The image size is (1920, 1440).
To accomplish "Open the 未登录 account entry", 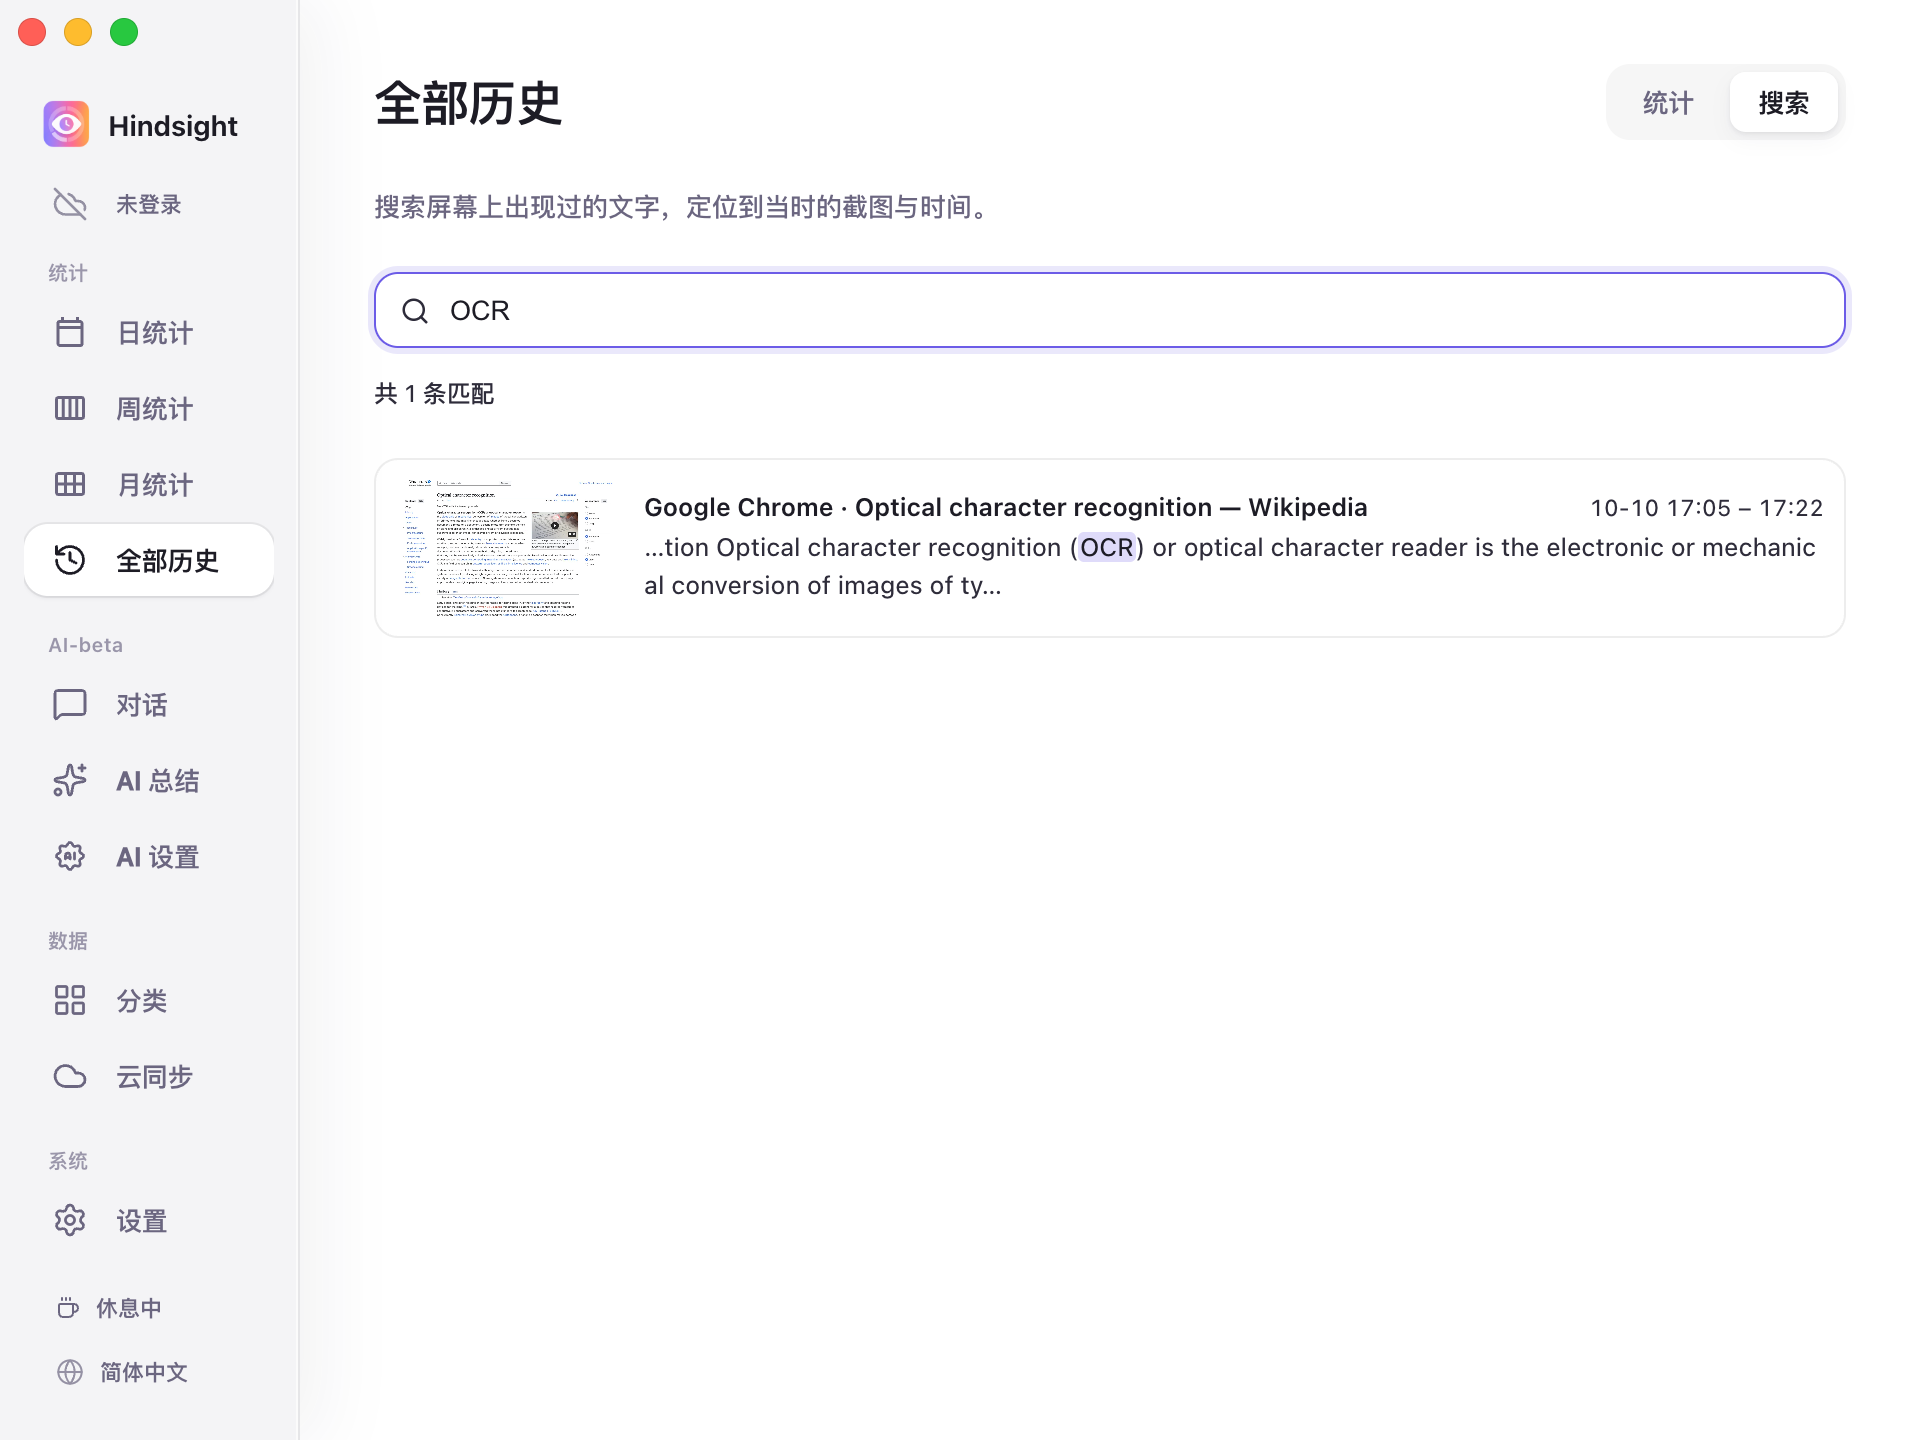I will click(x=148, y=204).
